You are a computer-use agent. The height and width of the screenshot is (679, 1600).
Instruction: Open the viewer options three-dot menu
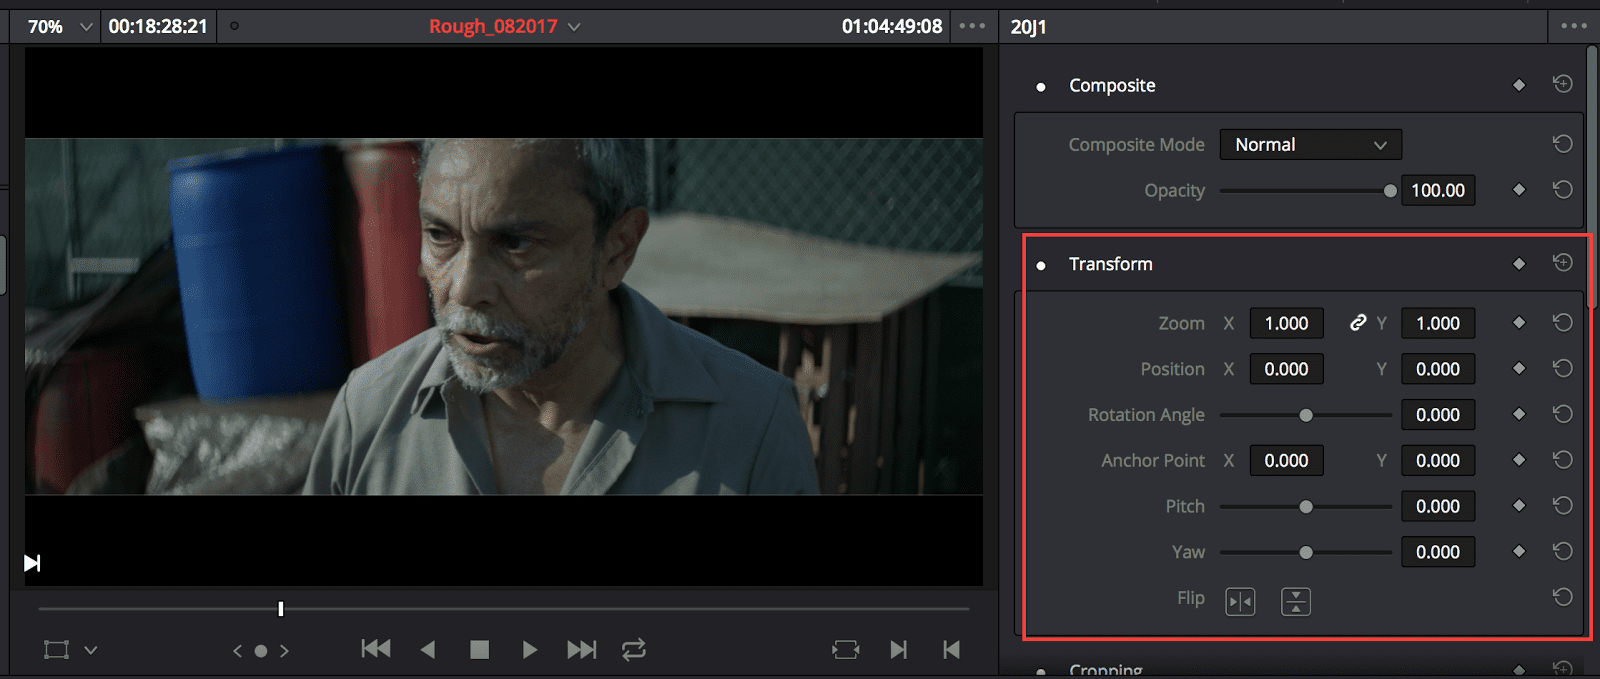pyautogui.click(x=972, y=26)
